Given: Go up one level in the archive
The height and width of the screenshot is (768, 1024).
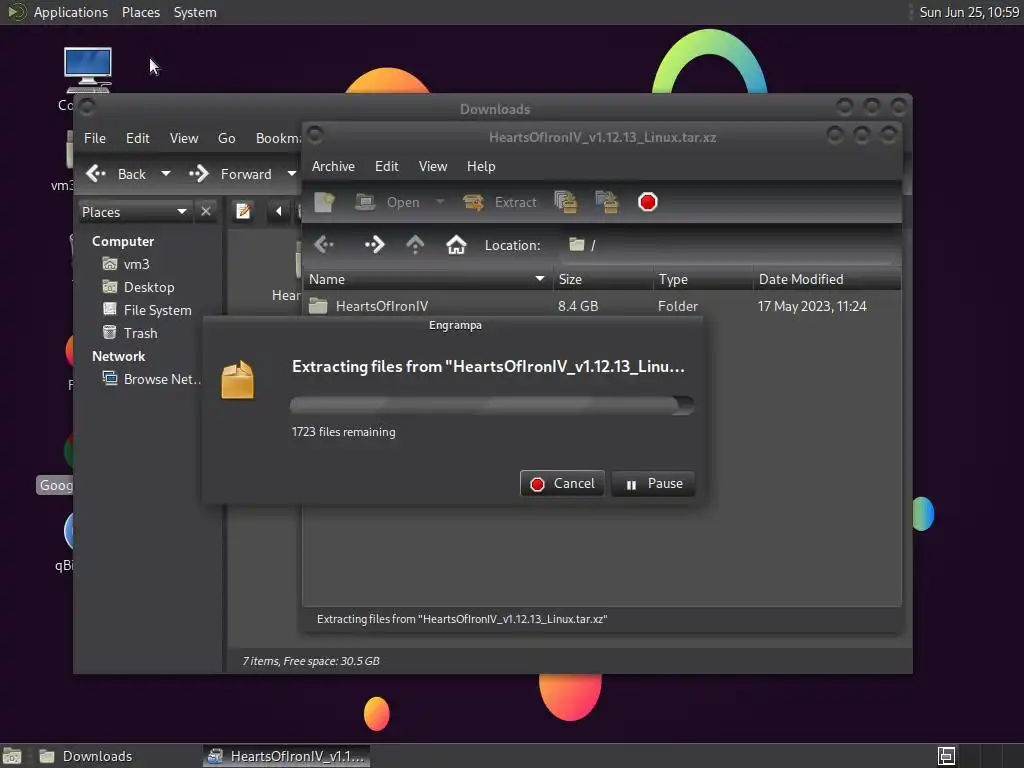Looking at the screenshot, I should pos(415,245).
